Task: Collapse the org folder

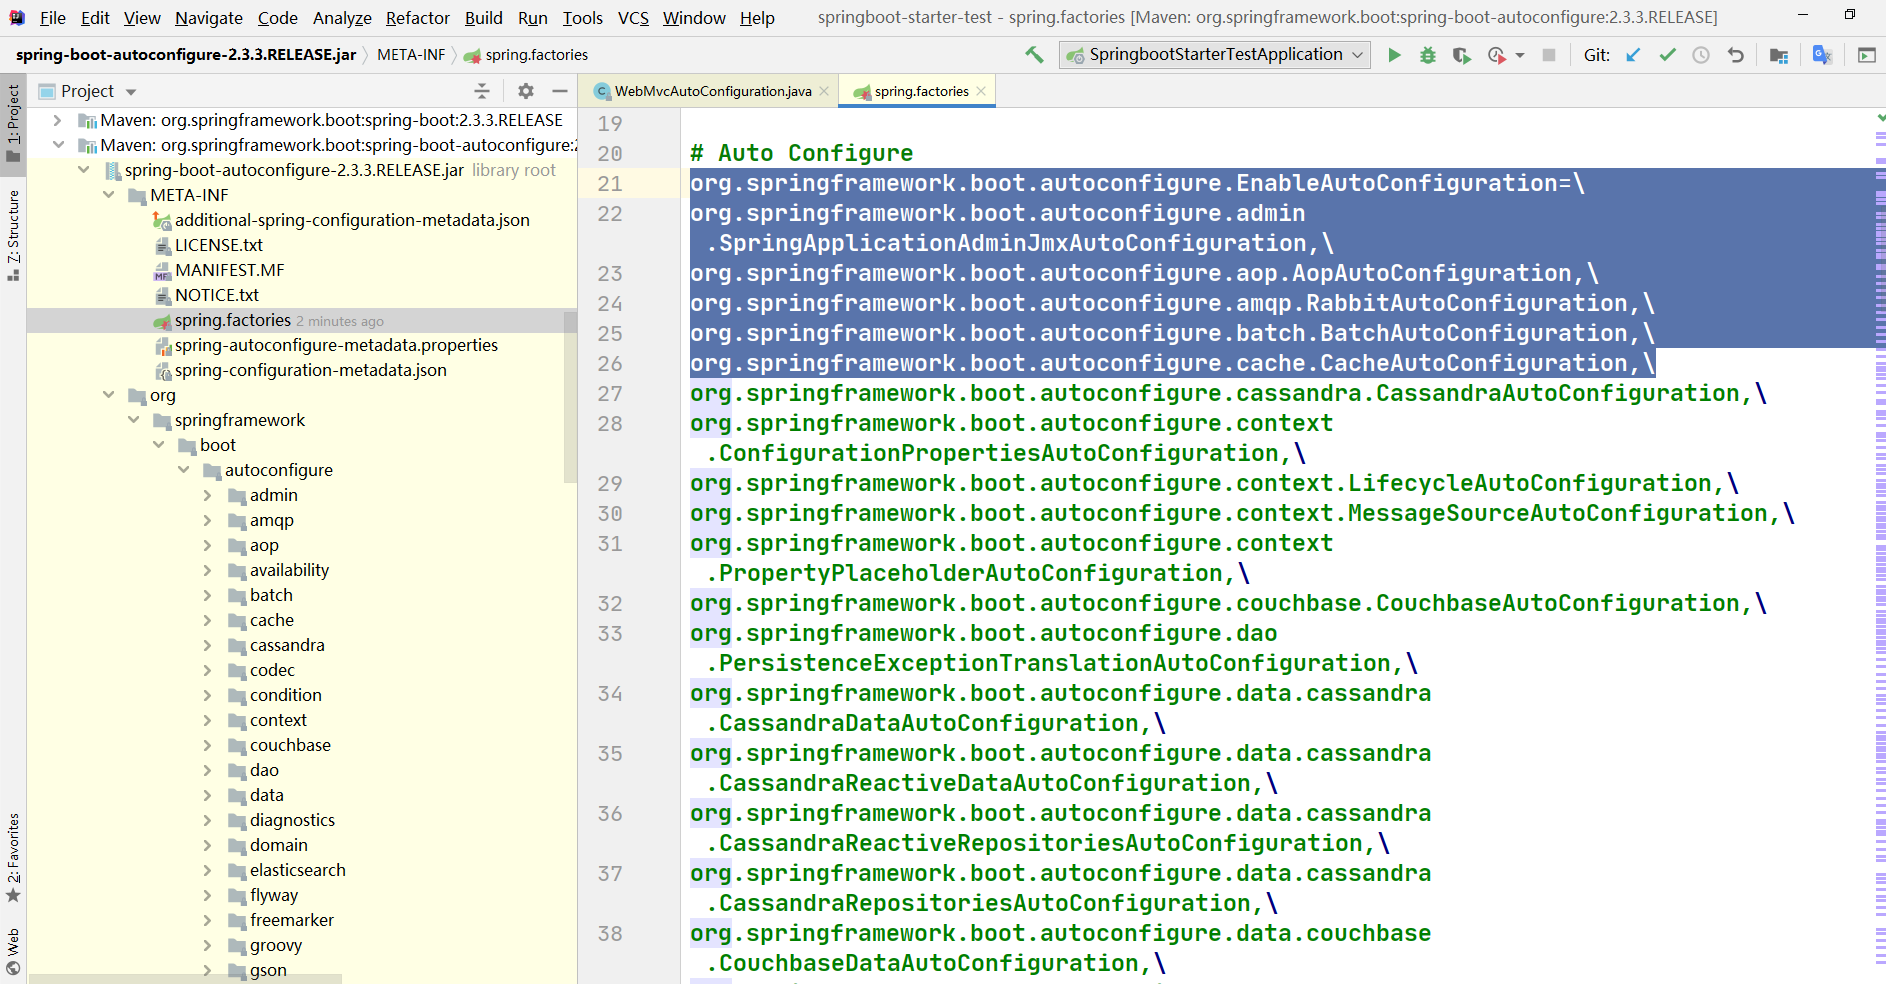Action: point(108,395)
